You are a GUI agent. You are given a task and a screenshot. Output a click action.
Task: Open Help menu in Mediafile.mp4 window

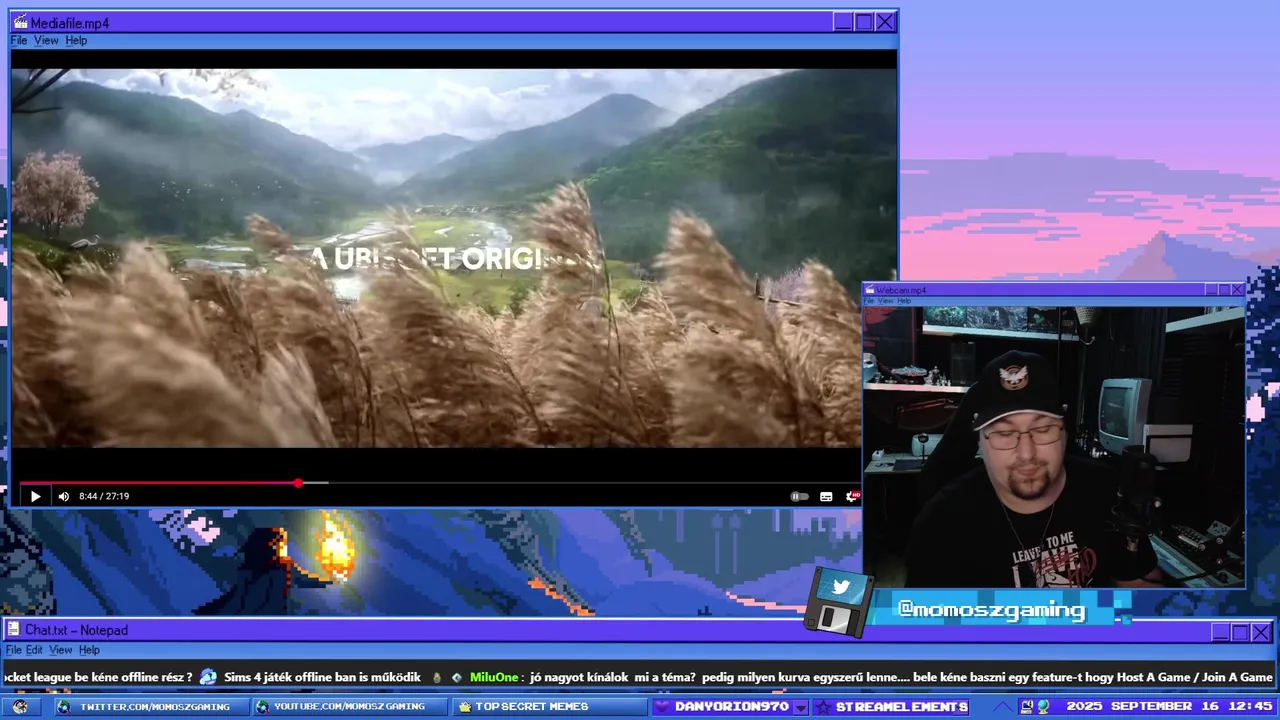tap(76, 41)
